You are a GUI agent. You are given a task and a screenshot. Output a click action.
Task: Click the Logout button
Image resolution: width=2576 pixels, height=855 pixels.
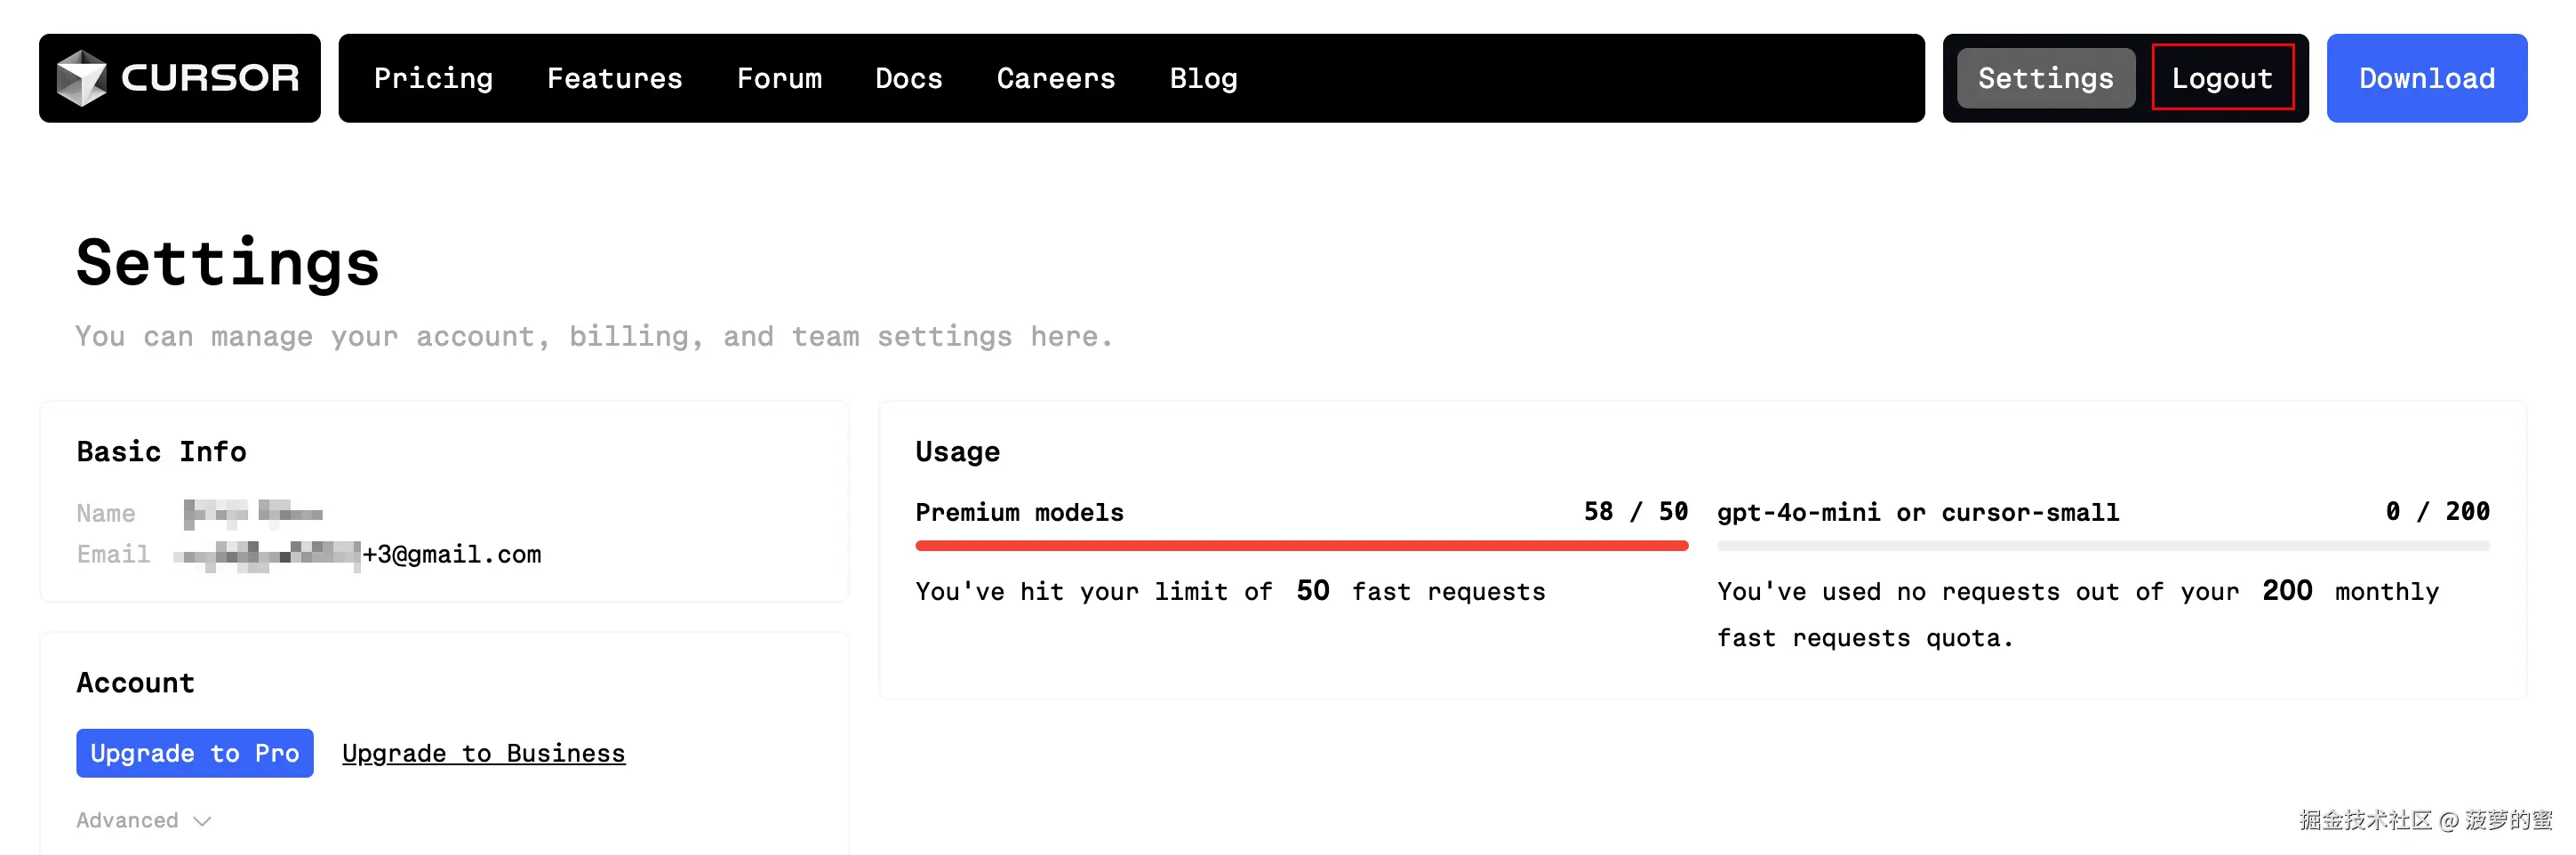(x=2221, y=78)
